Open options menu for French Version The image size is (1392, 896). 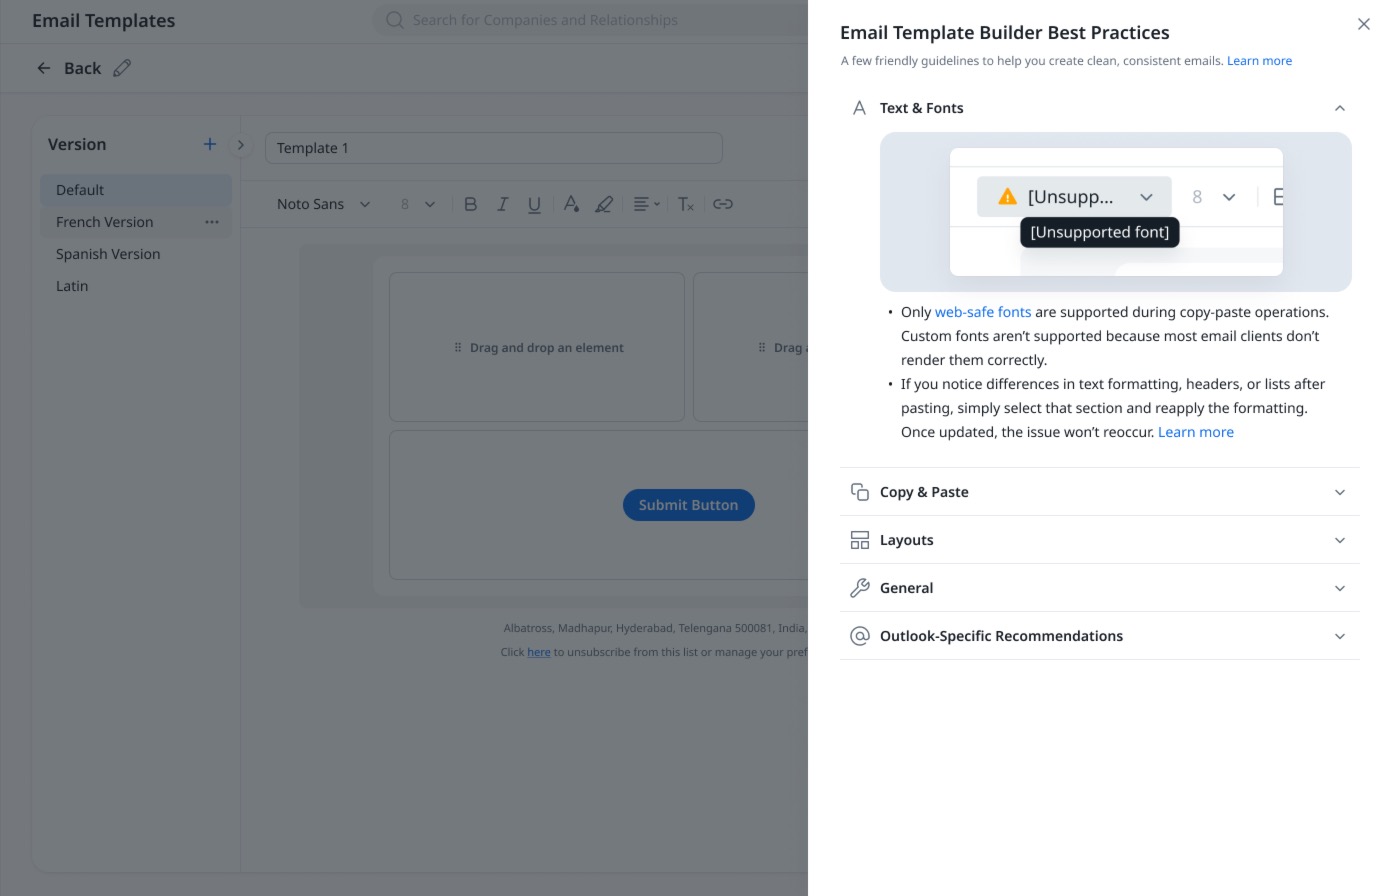(211, 222)
